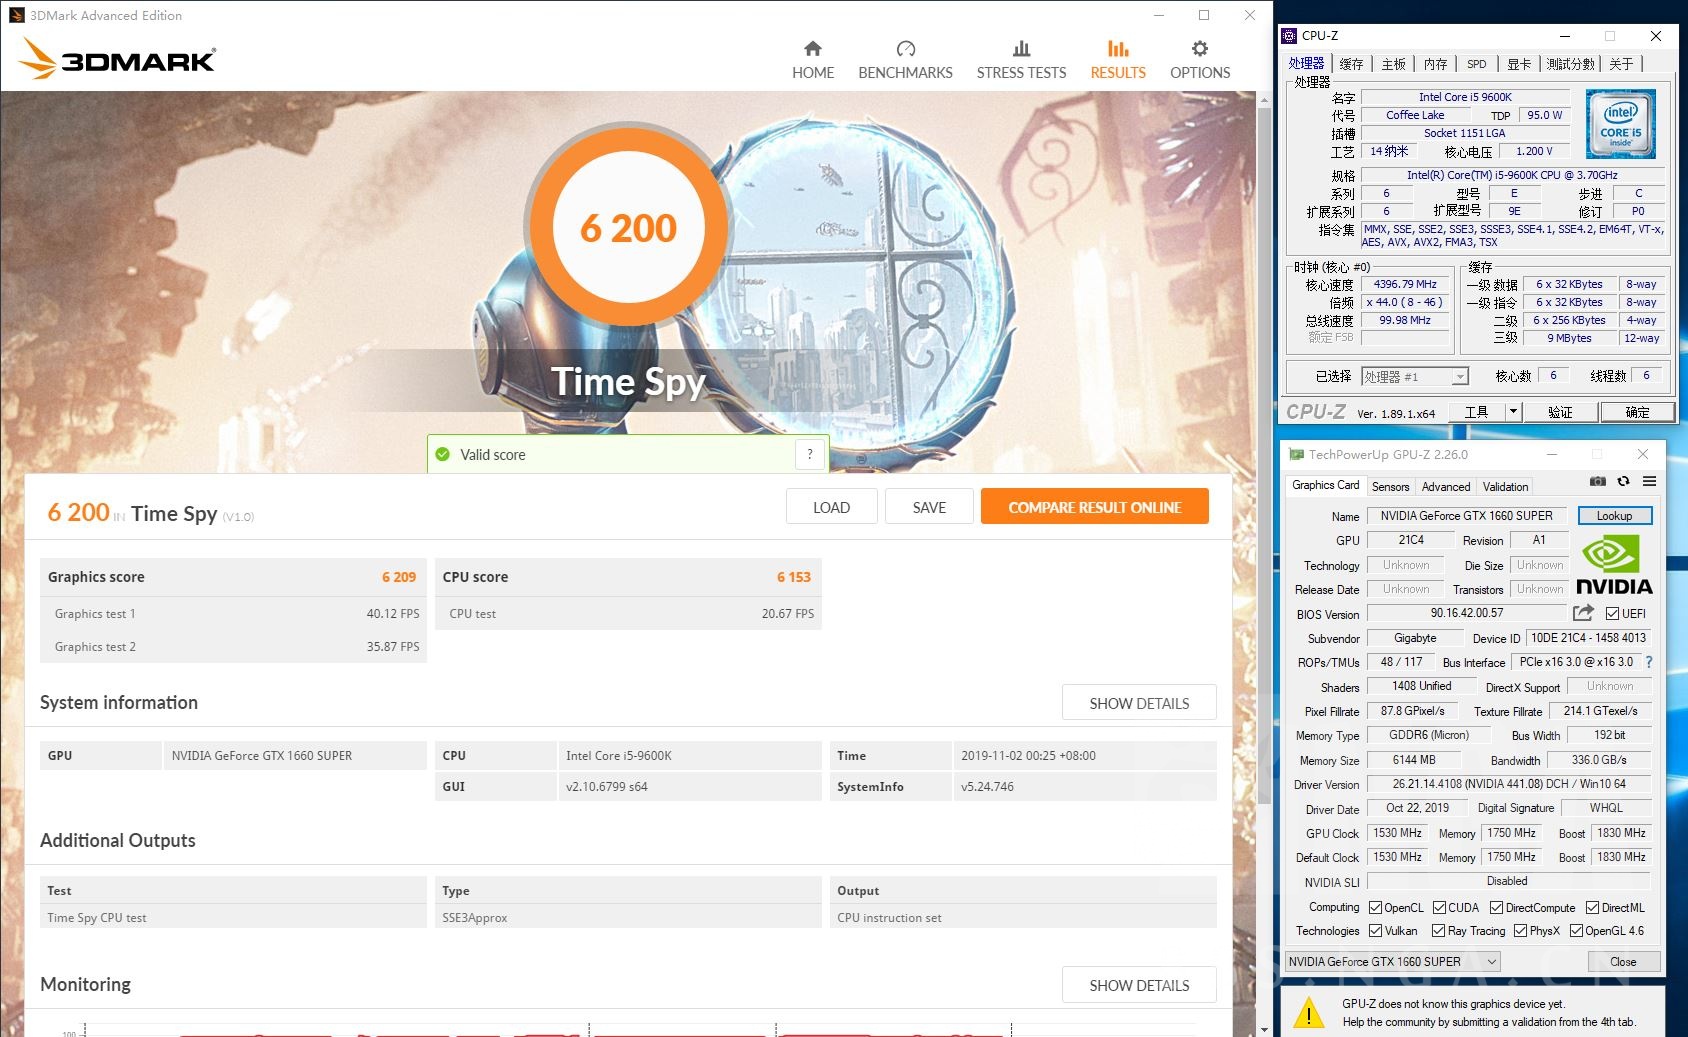Click COMPARE RESULT ONLINE
Image resolution: width=1688 pixels, height=1037 pixels.
[1095, 507]
